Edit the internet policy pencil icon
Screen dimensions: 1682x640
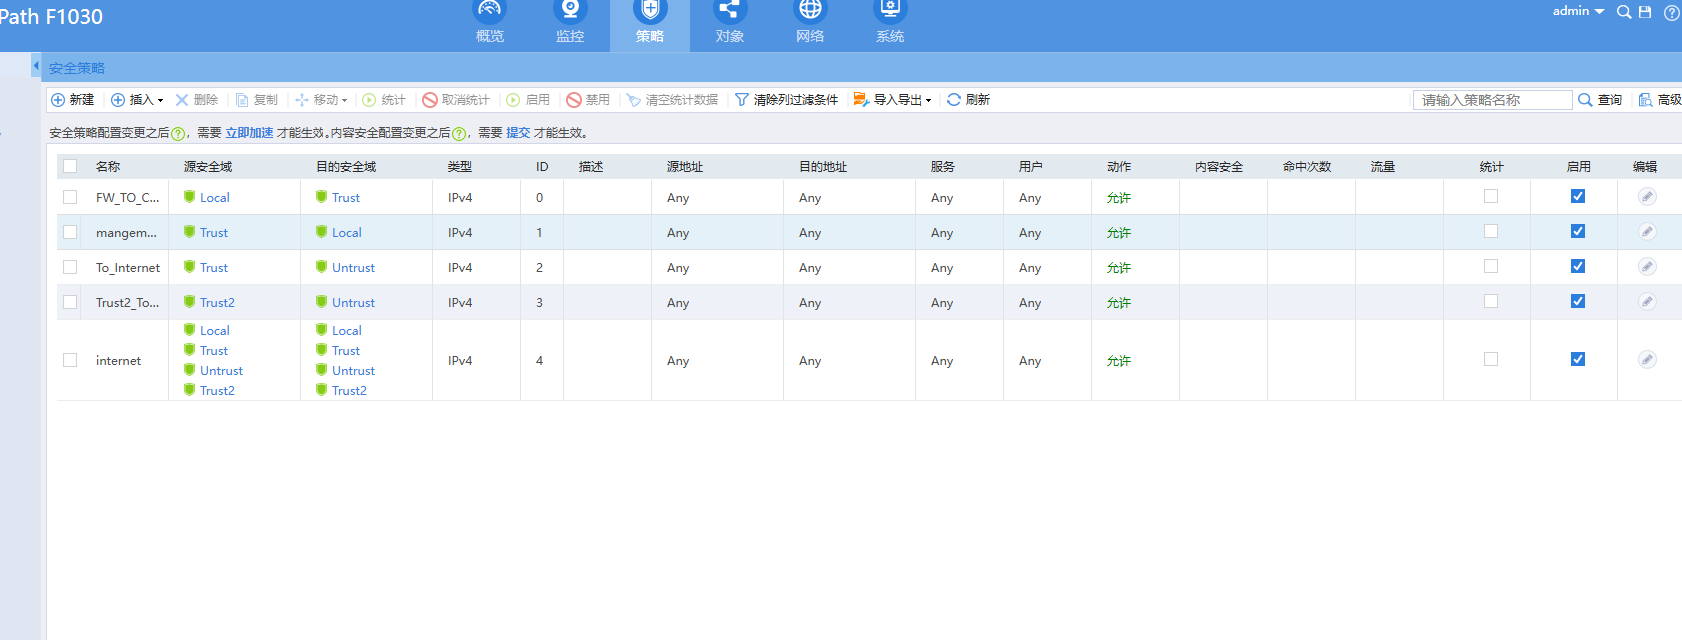(1647, 360)
